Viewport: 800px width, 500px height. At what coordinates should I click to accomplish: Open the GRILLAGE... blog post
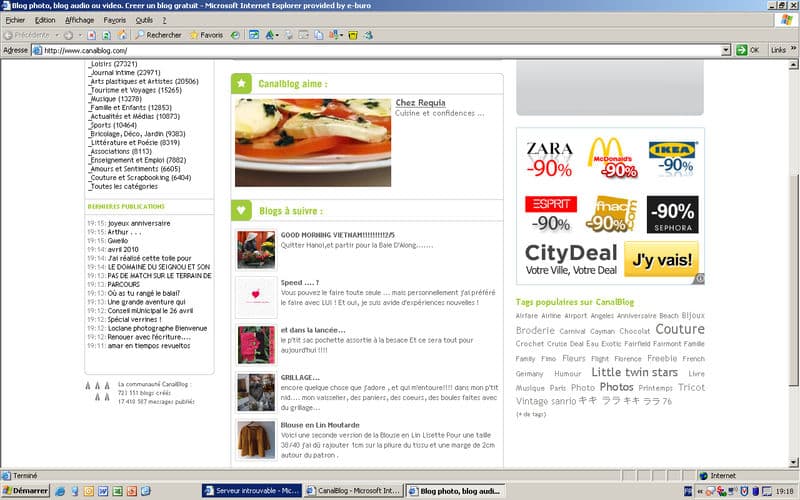300,377
